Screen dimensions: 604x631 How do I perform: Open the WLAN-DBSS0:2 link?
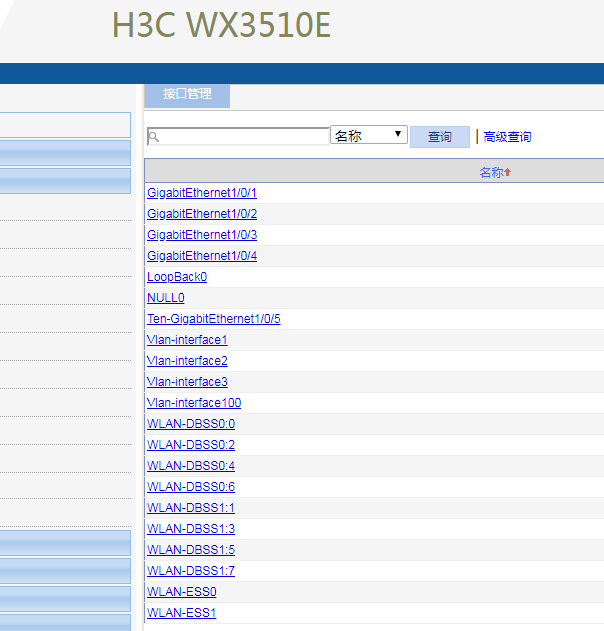pyautogui.click(x=191, y=445)
